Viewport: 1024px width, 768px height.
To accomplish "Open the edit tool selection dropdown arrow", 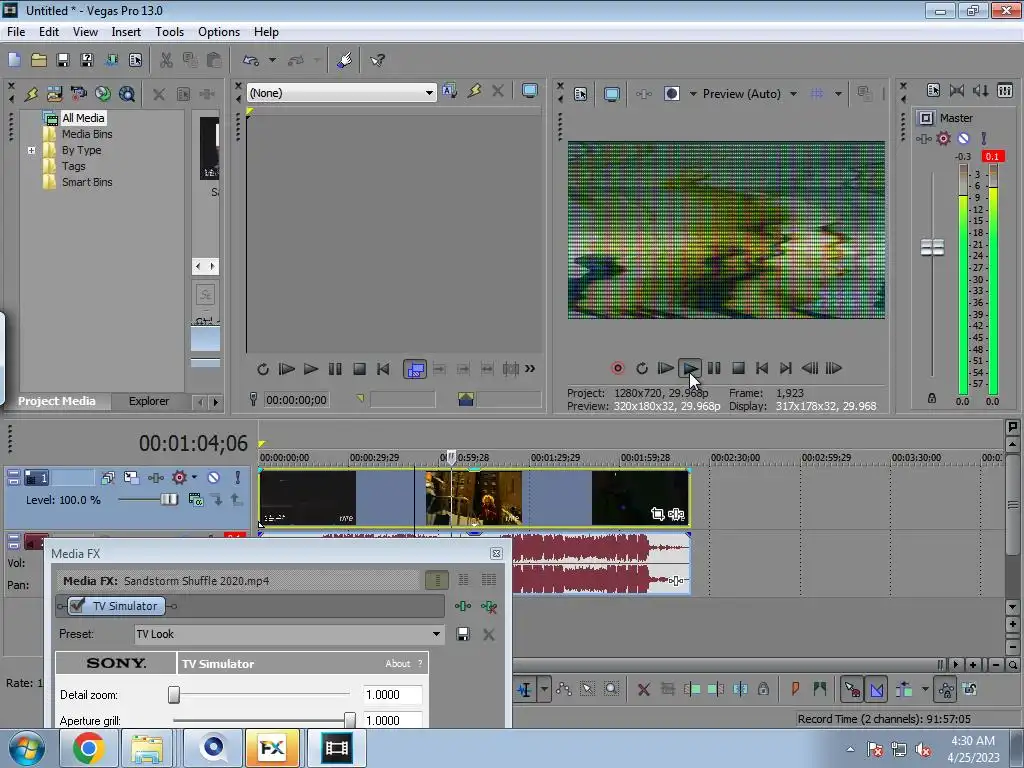I will (x=543, y=689).
